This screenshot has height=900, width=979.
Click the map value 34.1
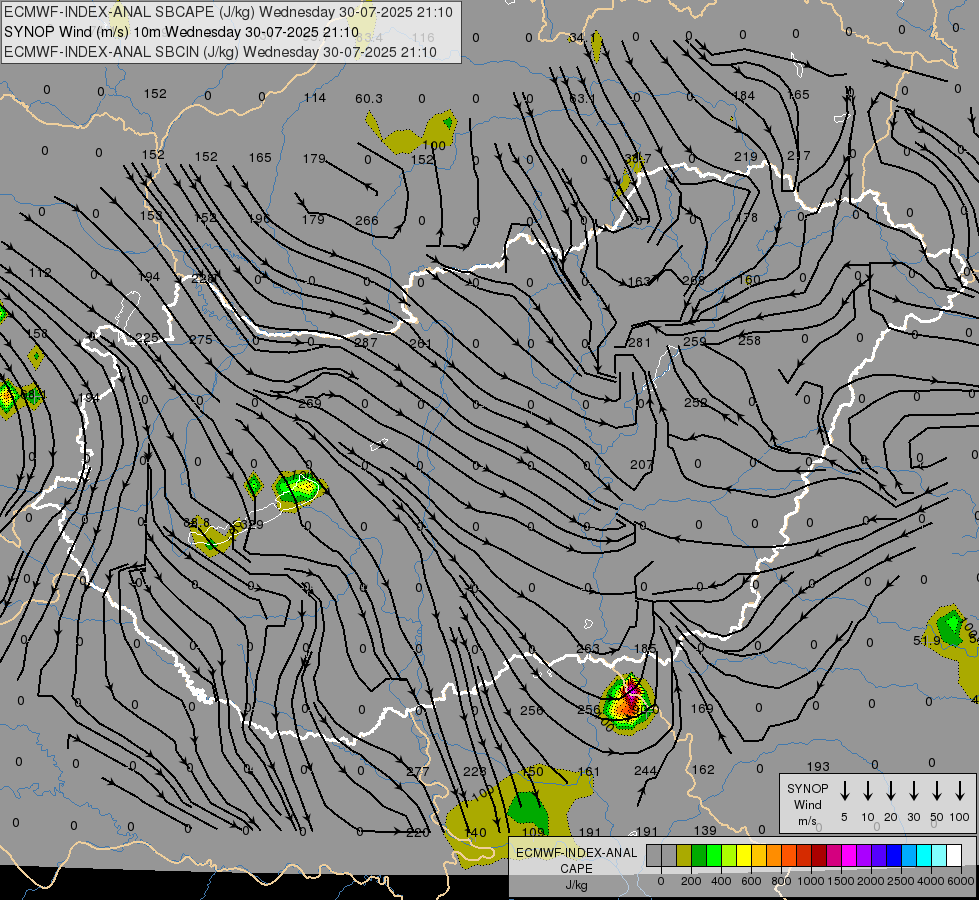coord(581,38)
